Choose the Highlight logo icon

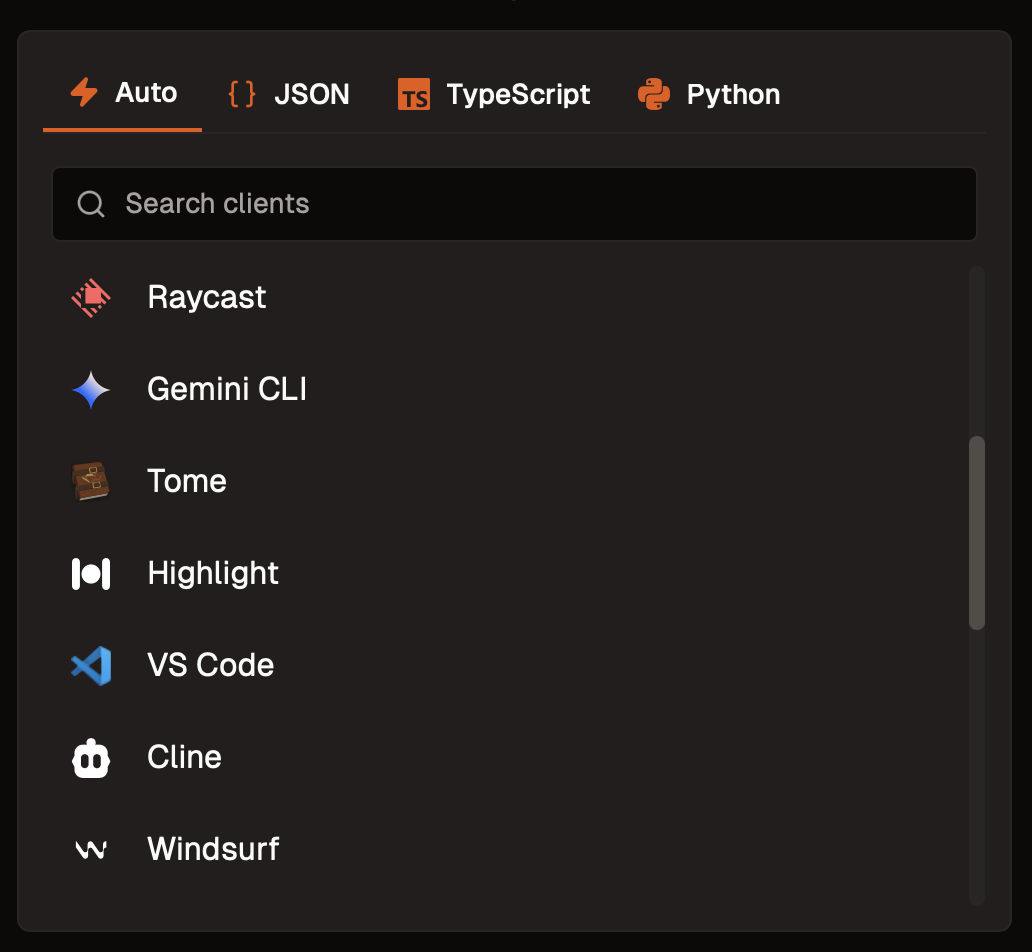point(91,573)
